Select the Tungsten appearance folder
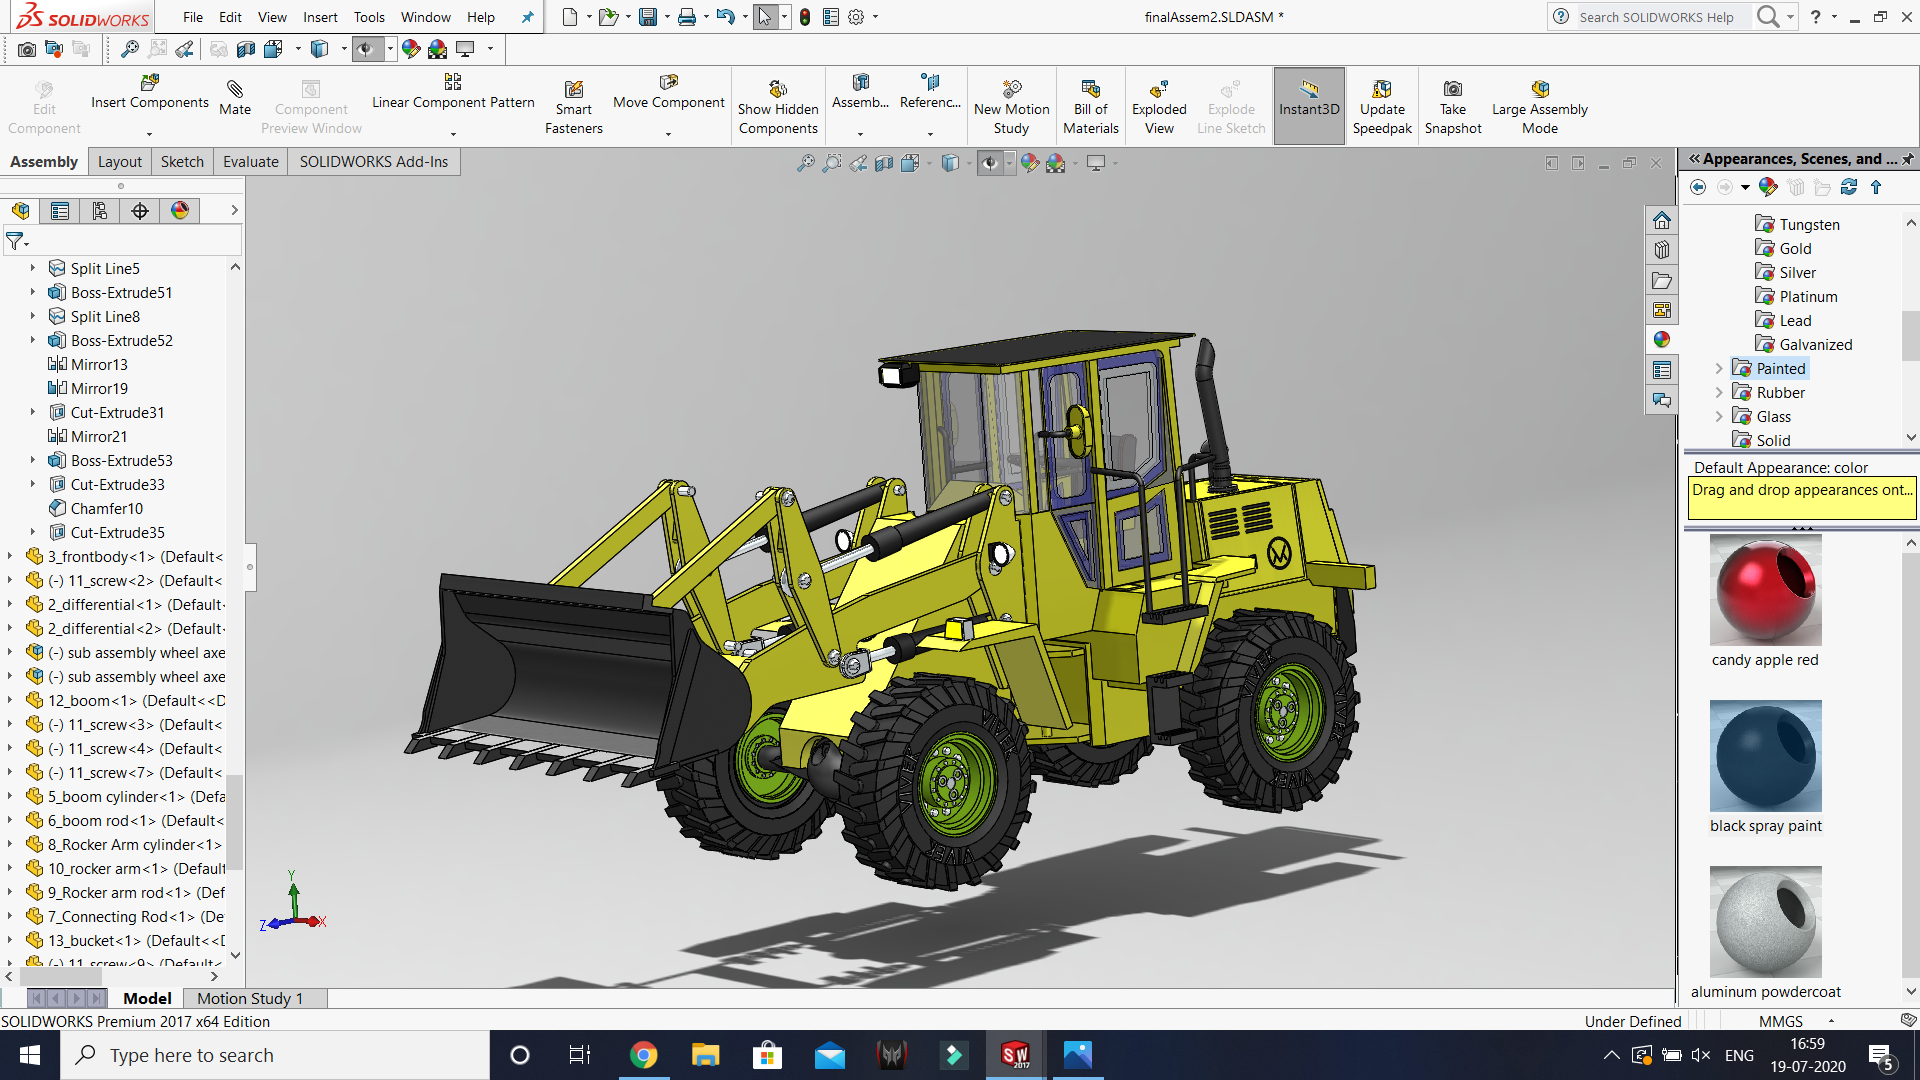The height and width of the screenshot is (1080, 1920). [1797, 225]
